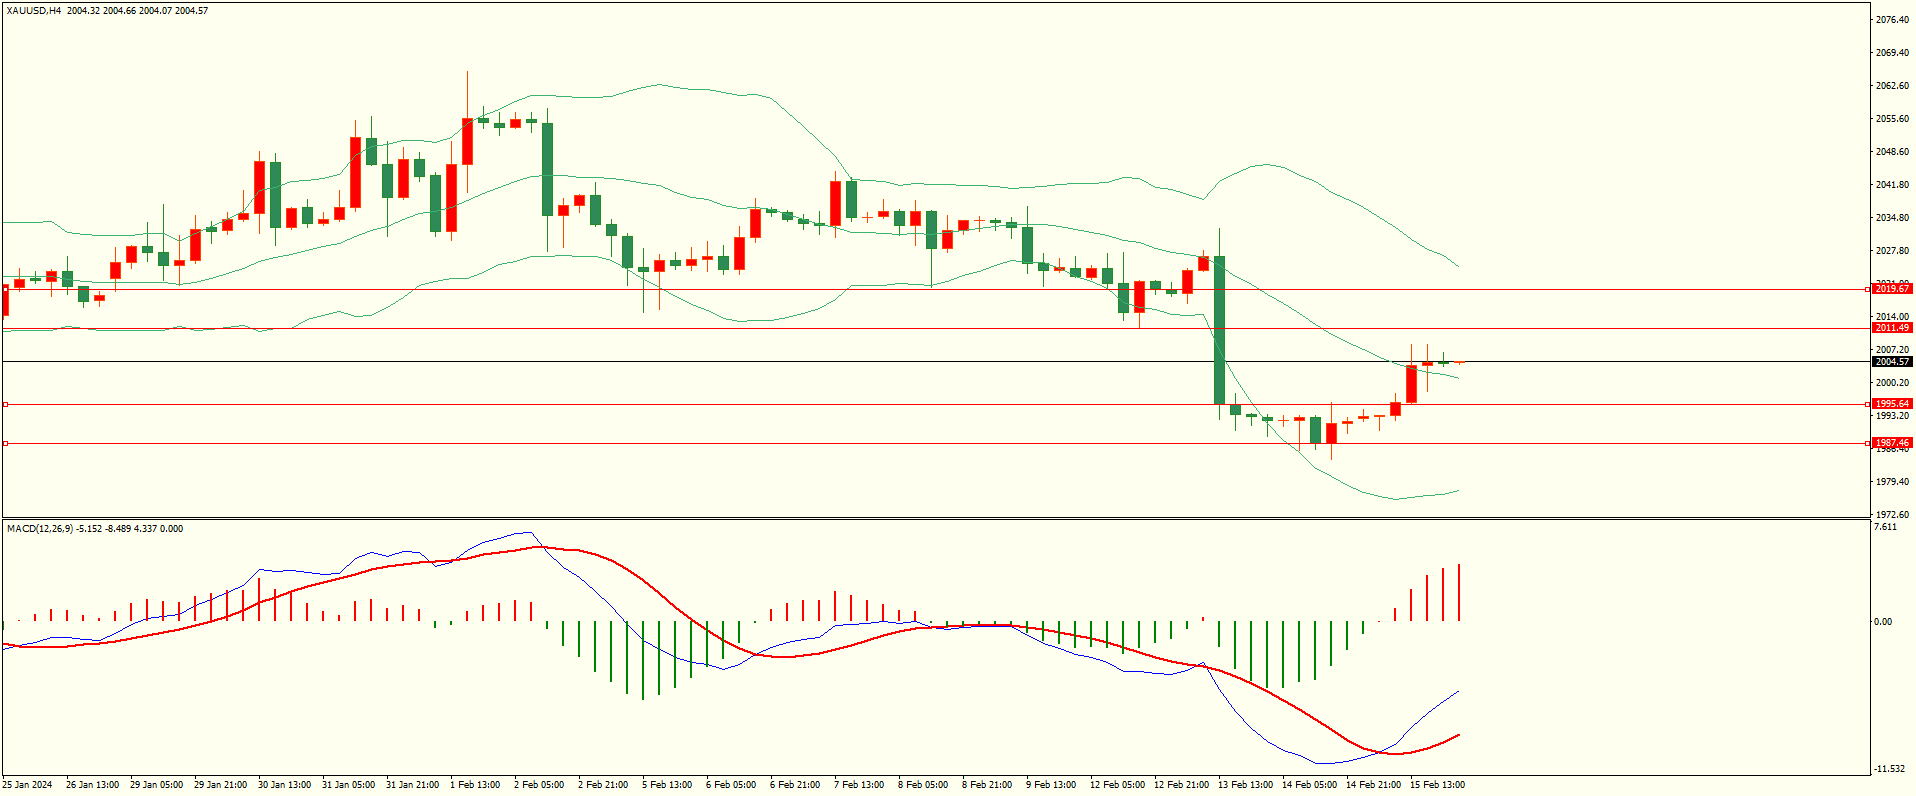Screen dimensions: 1916x796
Task: Click the 2076.40 price scale value
Action: click(1891, 20)
